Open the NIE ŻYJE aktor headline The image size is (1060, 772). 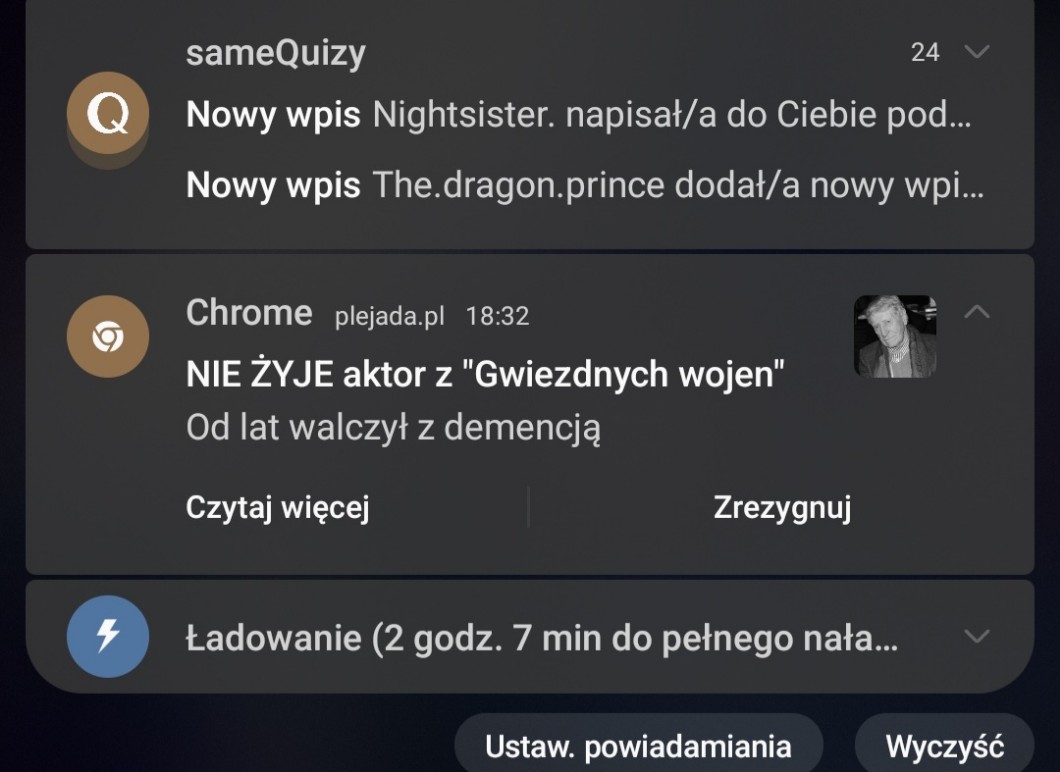tap(485, 374)
